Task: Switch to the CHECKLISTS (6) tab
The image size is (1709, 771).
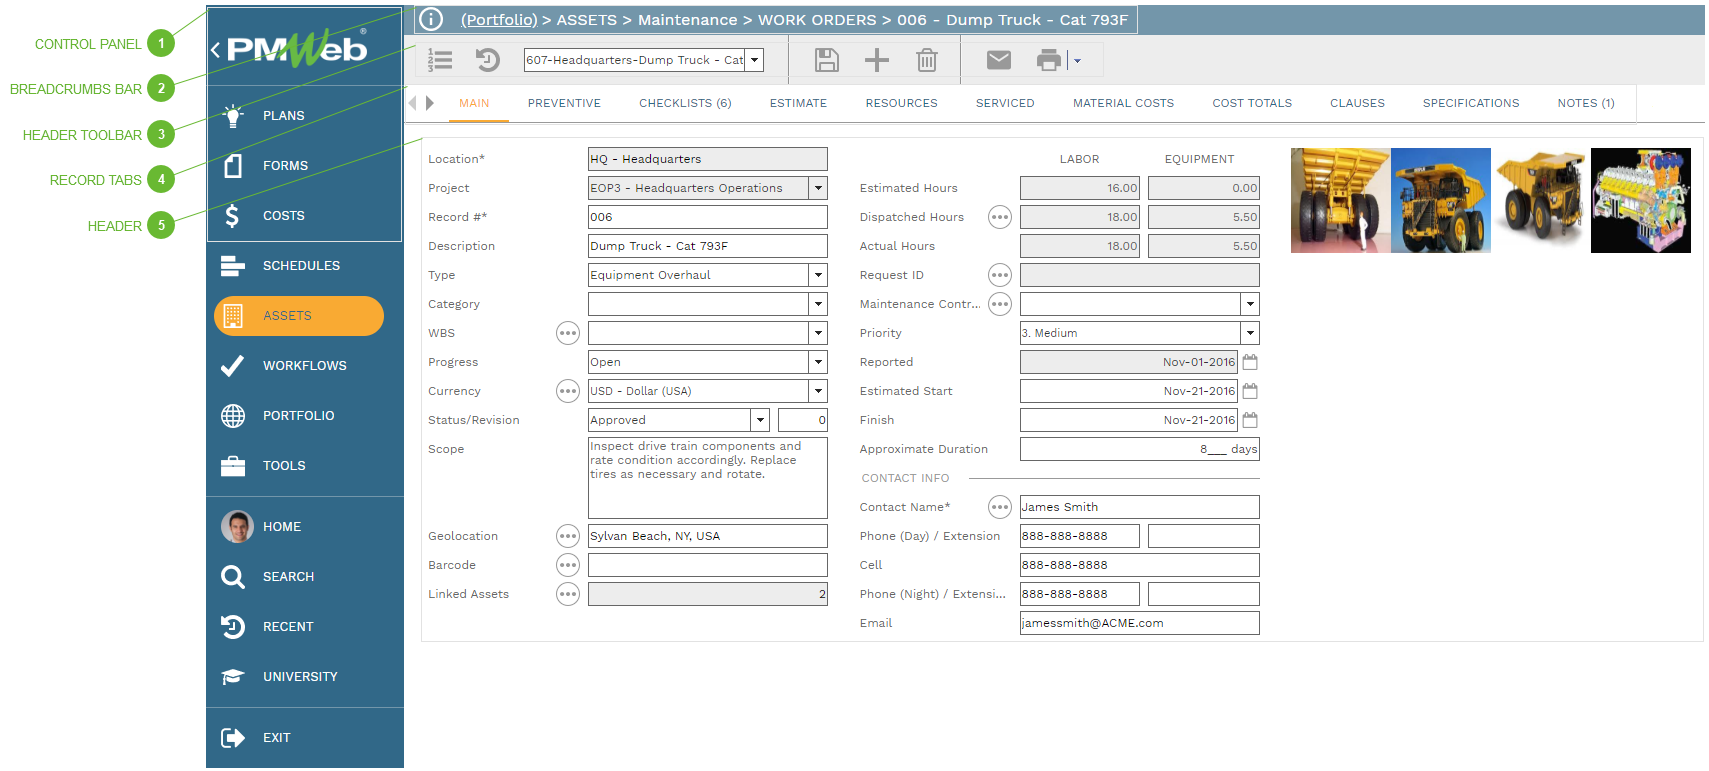Action: (x=685, y=103)
